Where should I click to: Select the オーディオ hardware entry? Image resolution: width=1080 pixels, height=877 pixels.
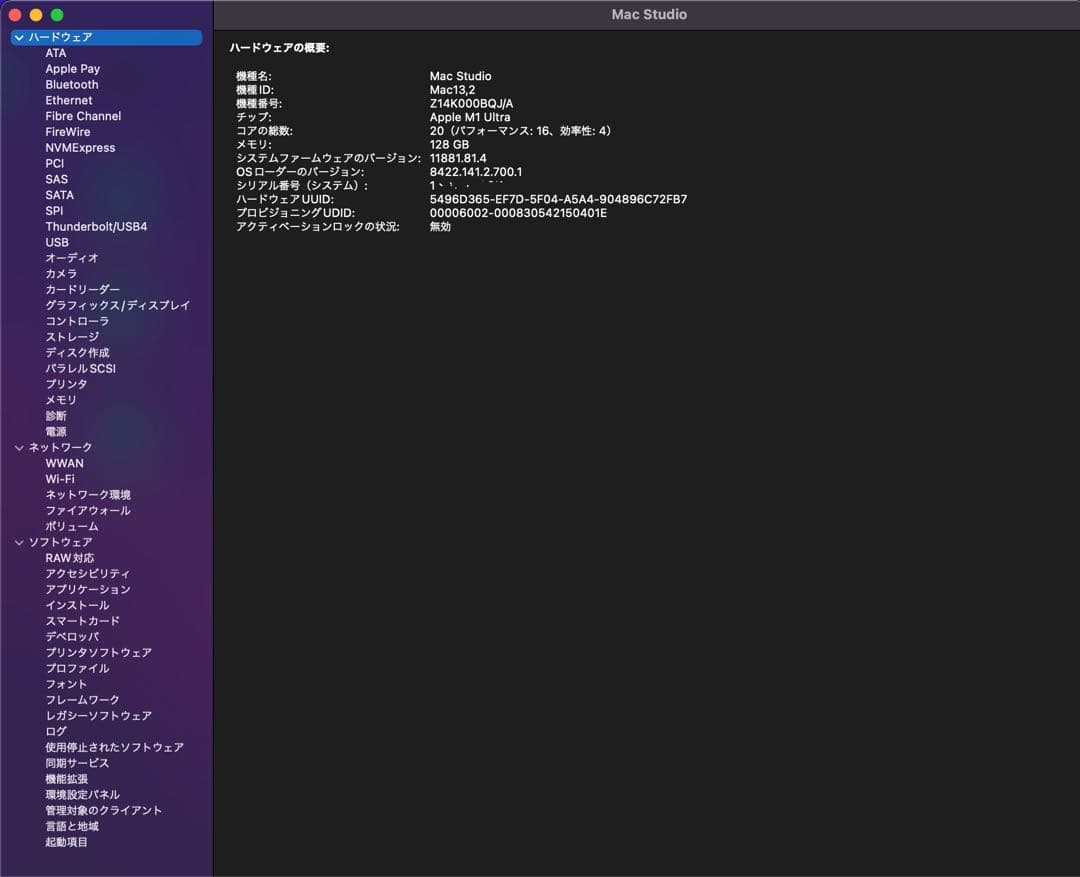[69, 258]
